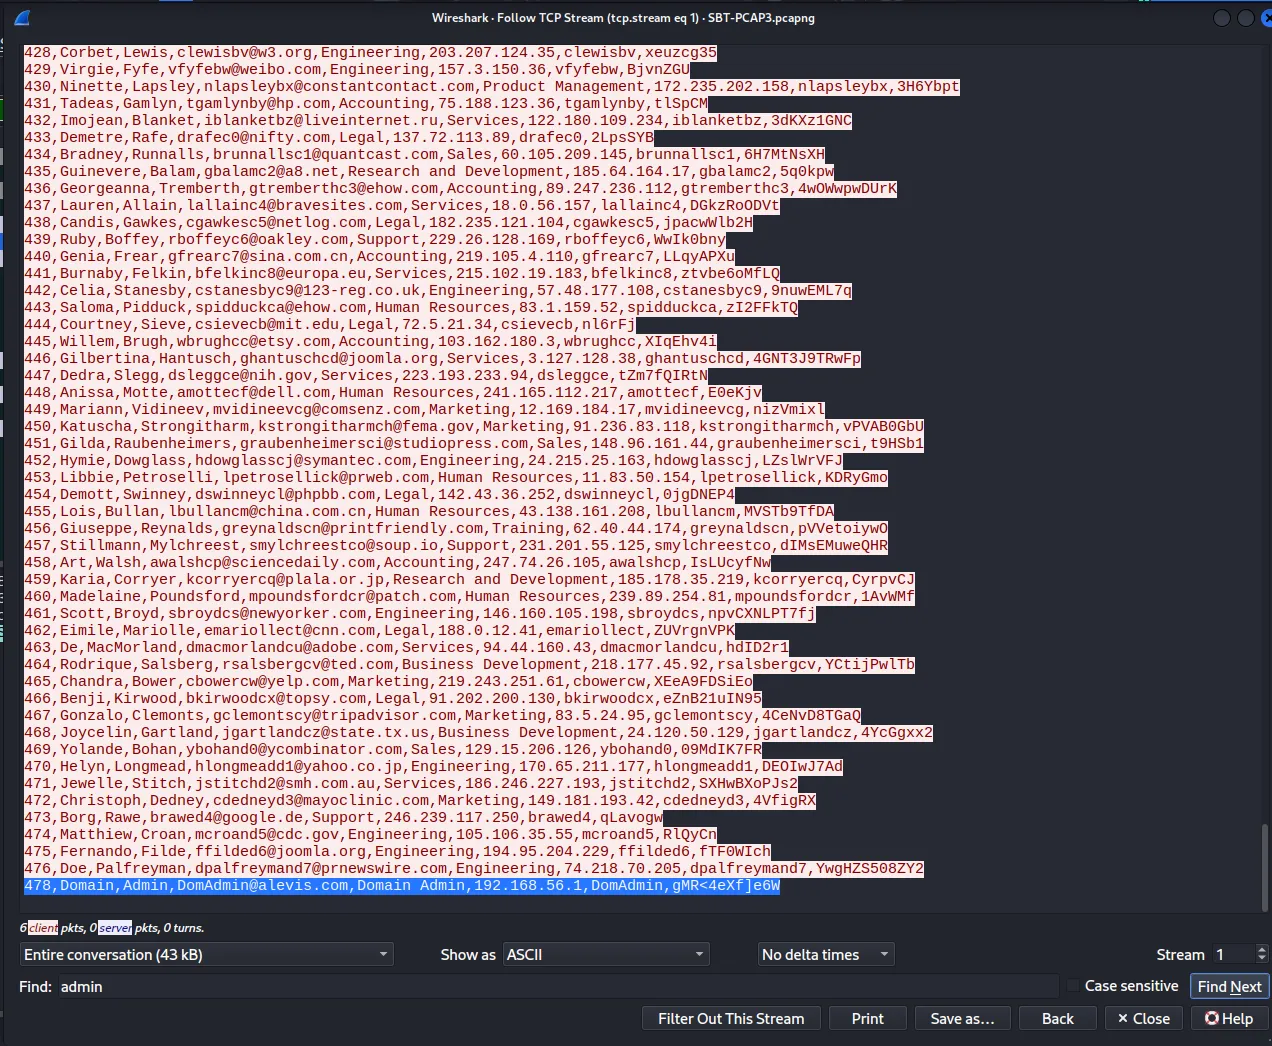Screen dimensions: 1272x1046
Task: Click the Help button
Action: 1229,1018
